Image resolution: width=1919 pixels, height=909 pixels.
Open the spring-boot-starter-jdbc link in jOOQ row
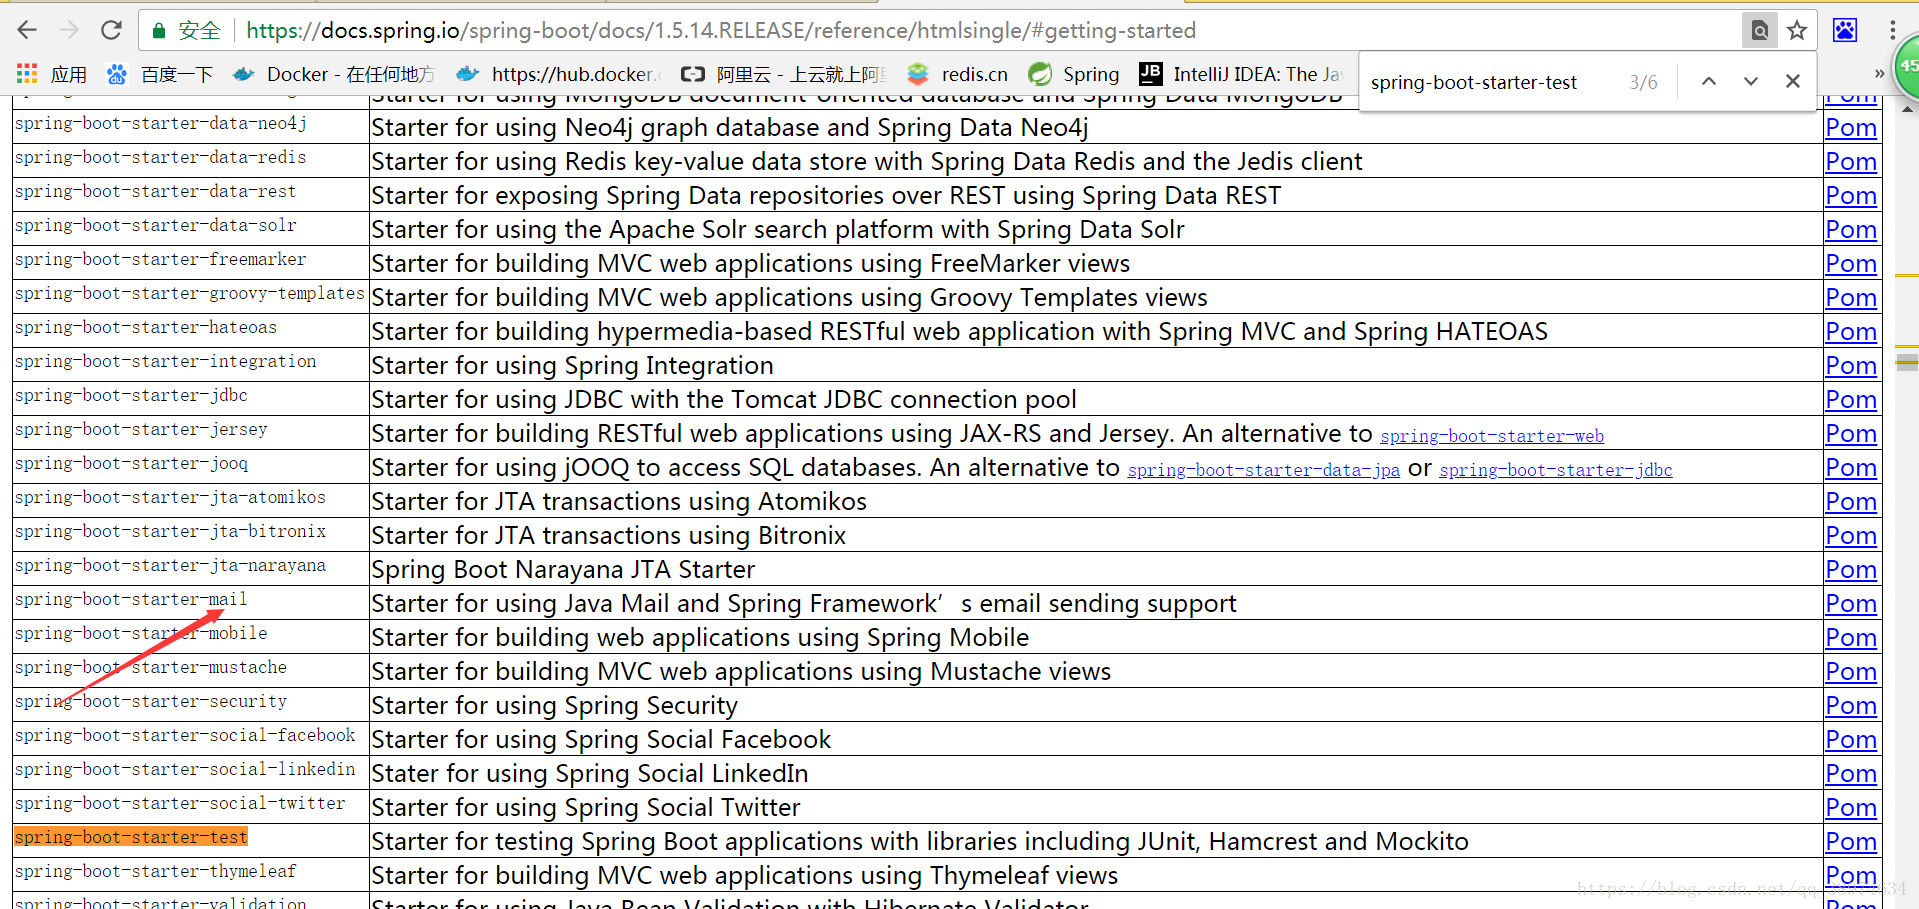click(1556, 470)
